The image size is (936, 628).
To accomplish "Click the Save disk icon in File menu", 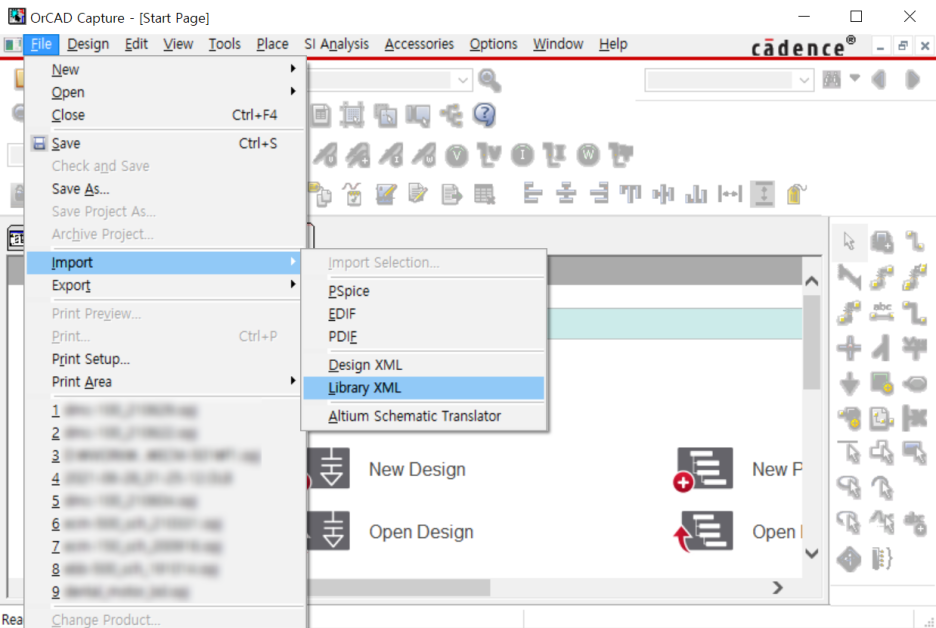I will (x=39, y=143).
